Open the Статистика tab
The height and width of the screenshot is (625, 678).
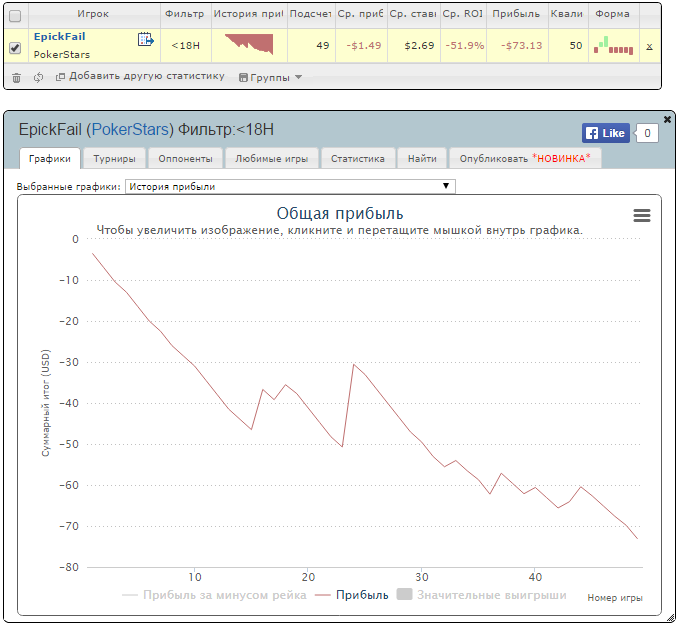coord(358,159)
